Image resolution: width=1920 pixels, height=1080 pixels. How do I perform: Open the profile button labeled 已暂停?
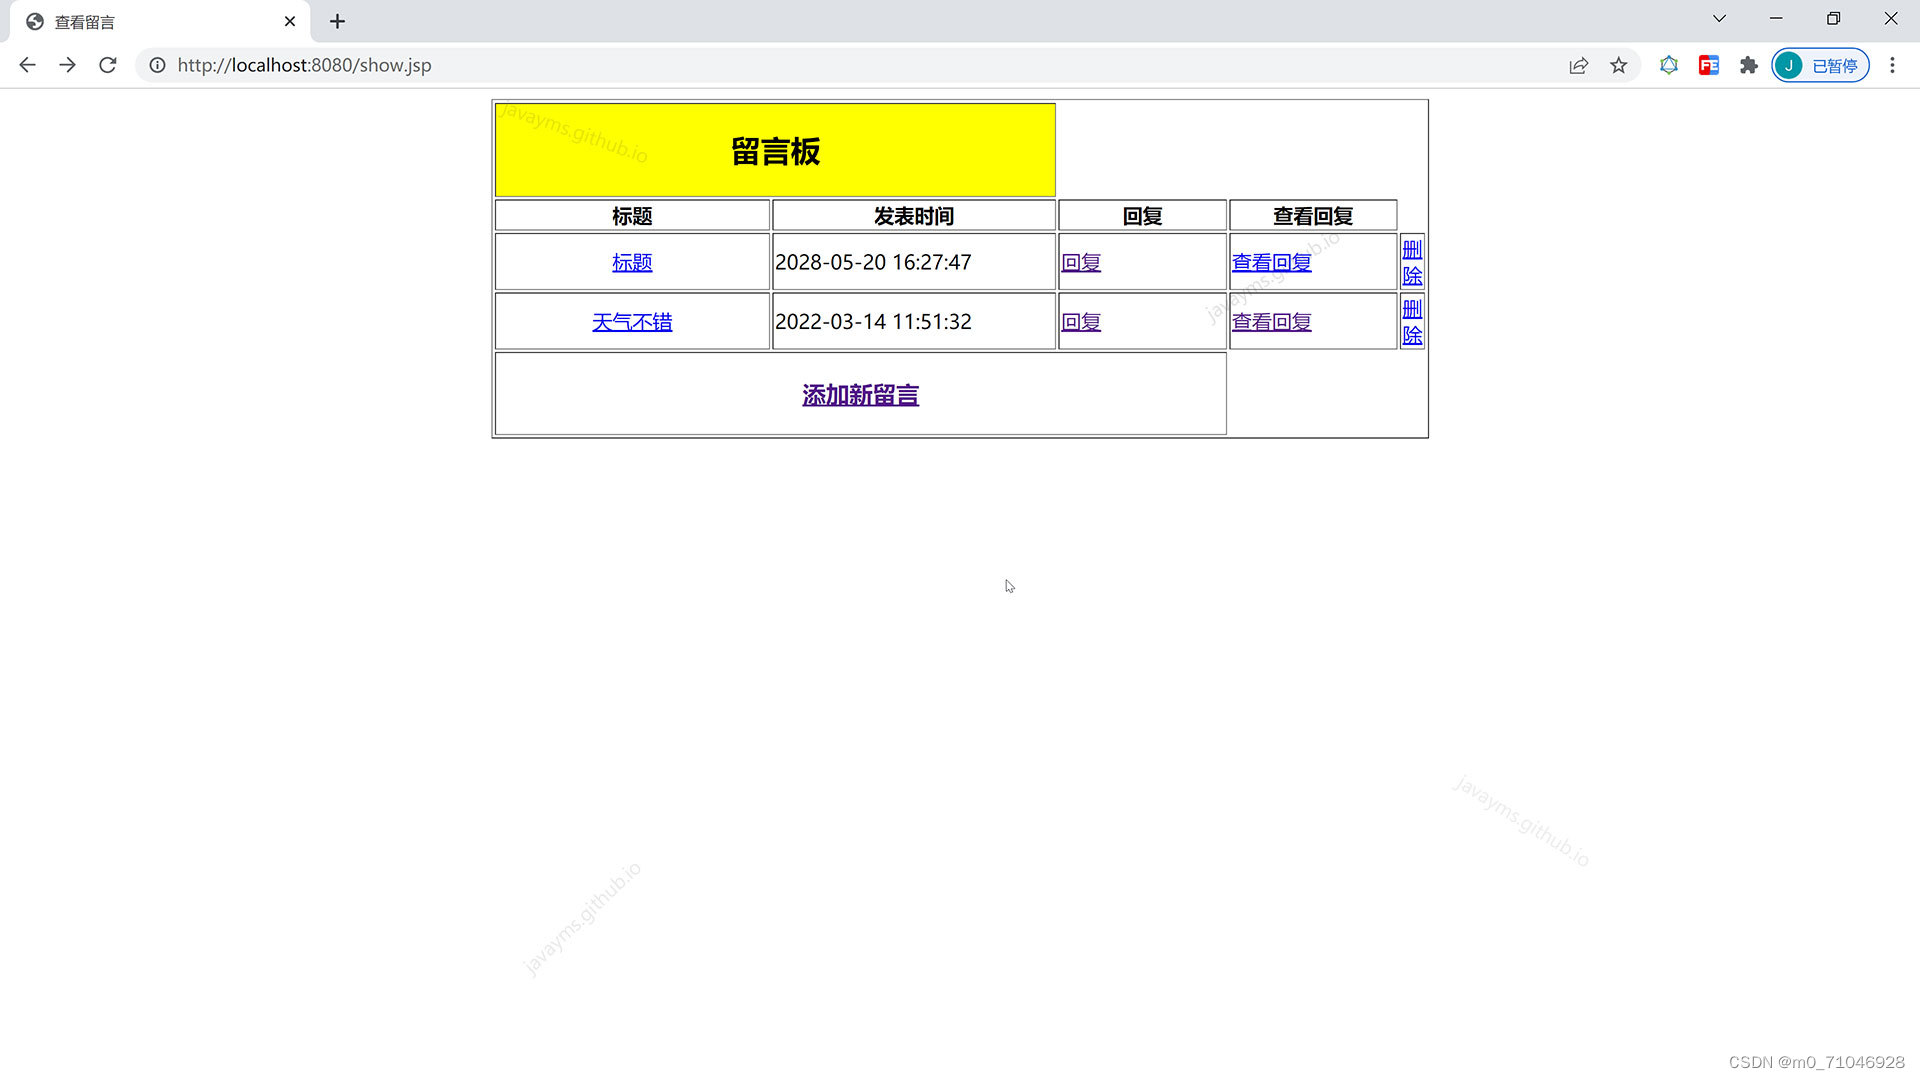tap(1820, 65)
